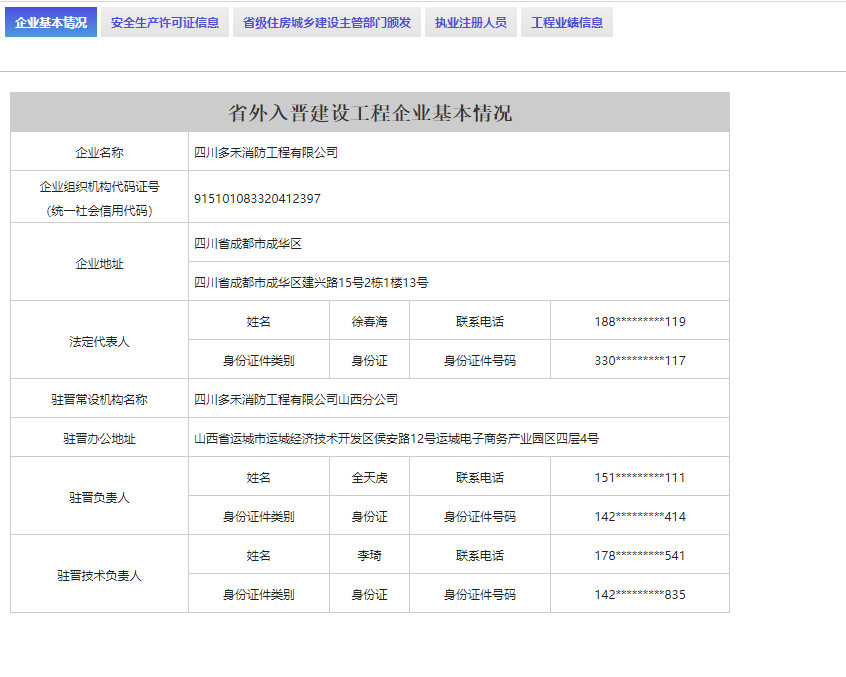Open the 工程业绩信息 tab
846x677 pixels.
point(567,23)
